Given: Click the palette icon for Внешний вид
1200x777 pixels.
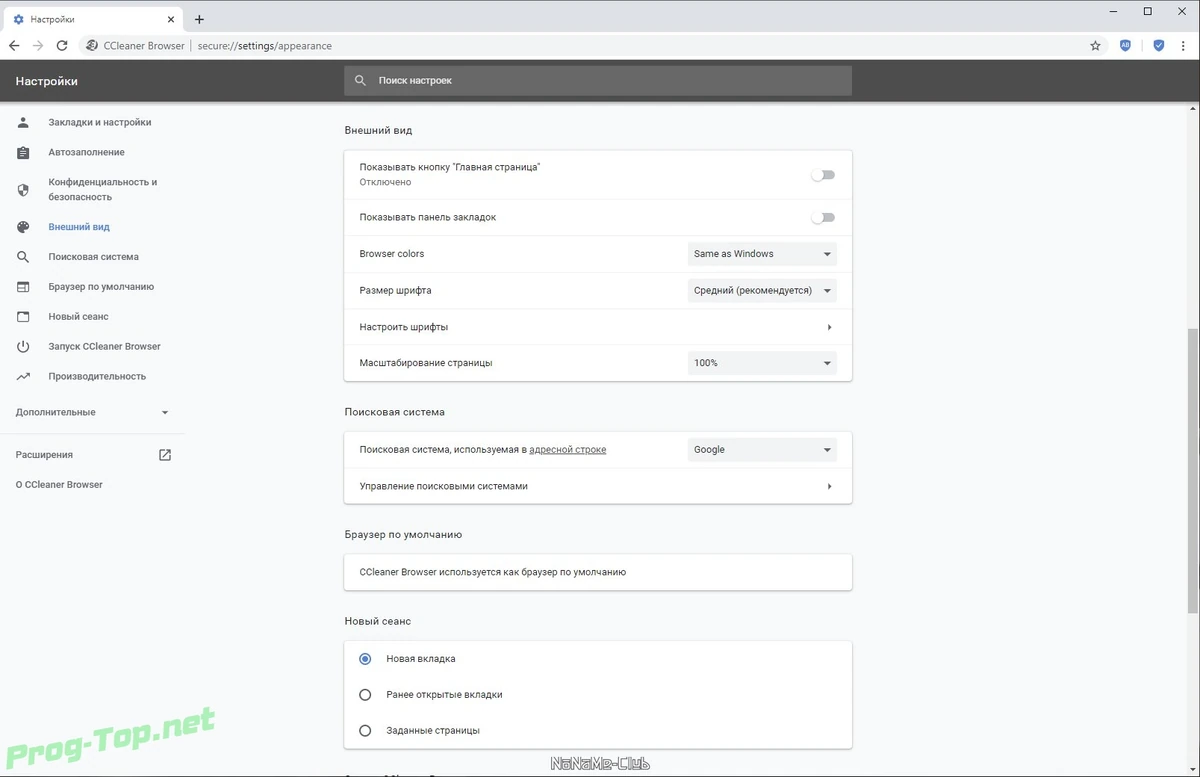Looking at the screenshot, I should tap(24, 227).
